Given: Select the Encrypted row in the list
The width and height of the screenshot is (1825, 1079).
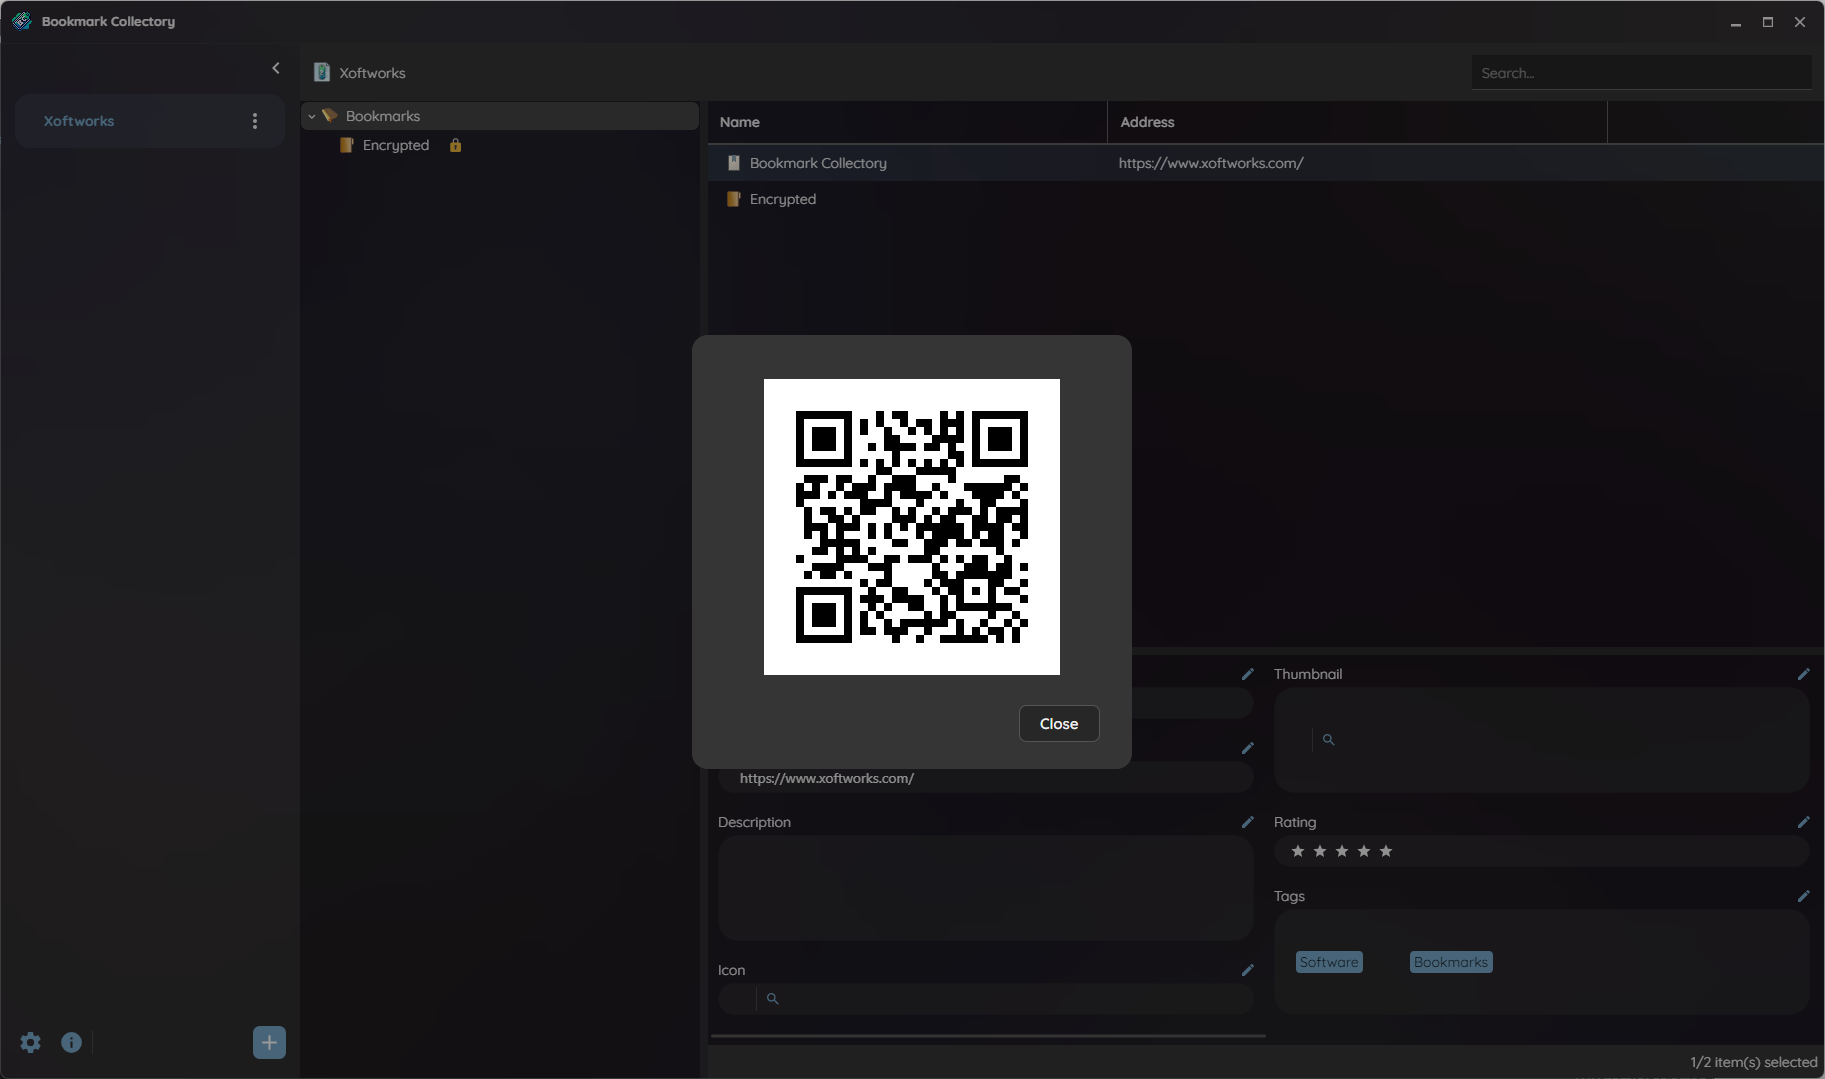Looking at the screenshot, I should tap(1265, 199).
